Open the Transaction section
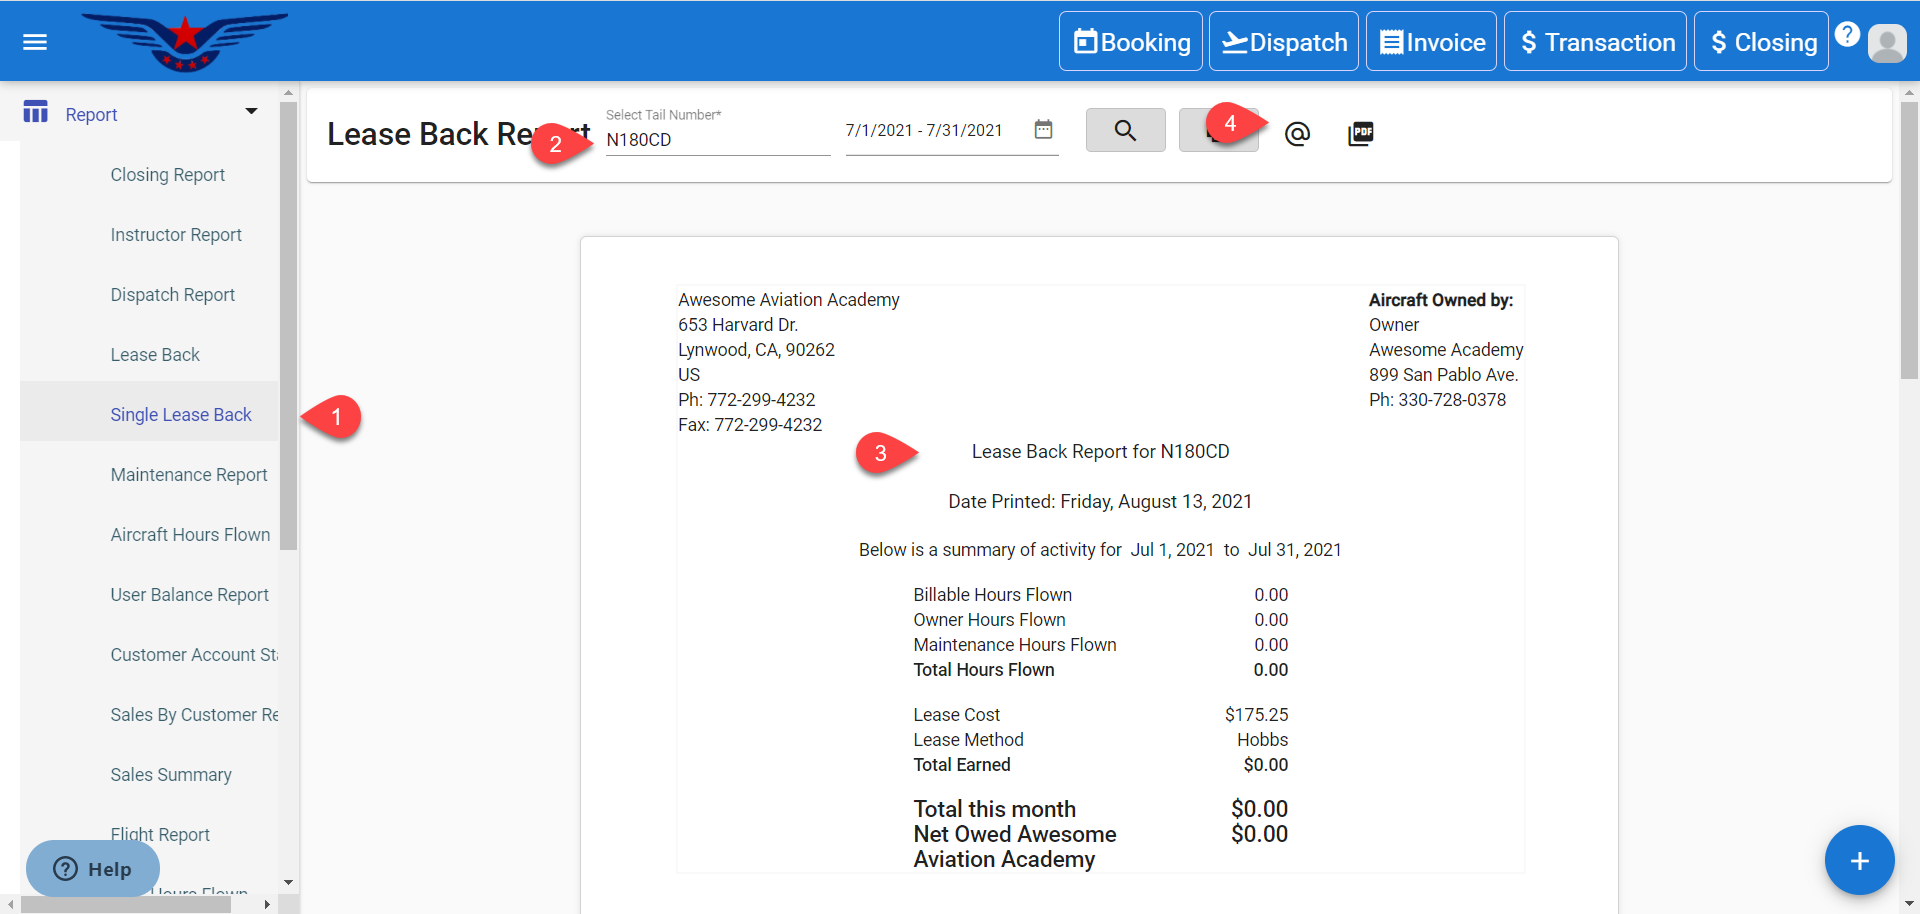Image resolution: width=1920 pixels, height=914 pixels. (x=1595, y=42)
